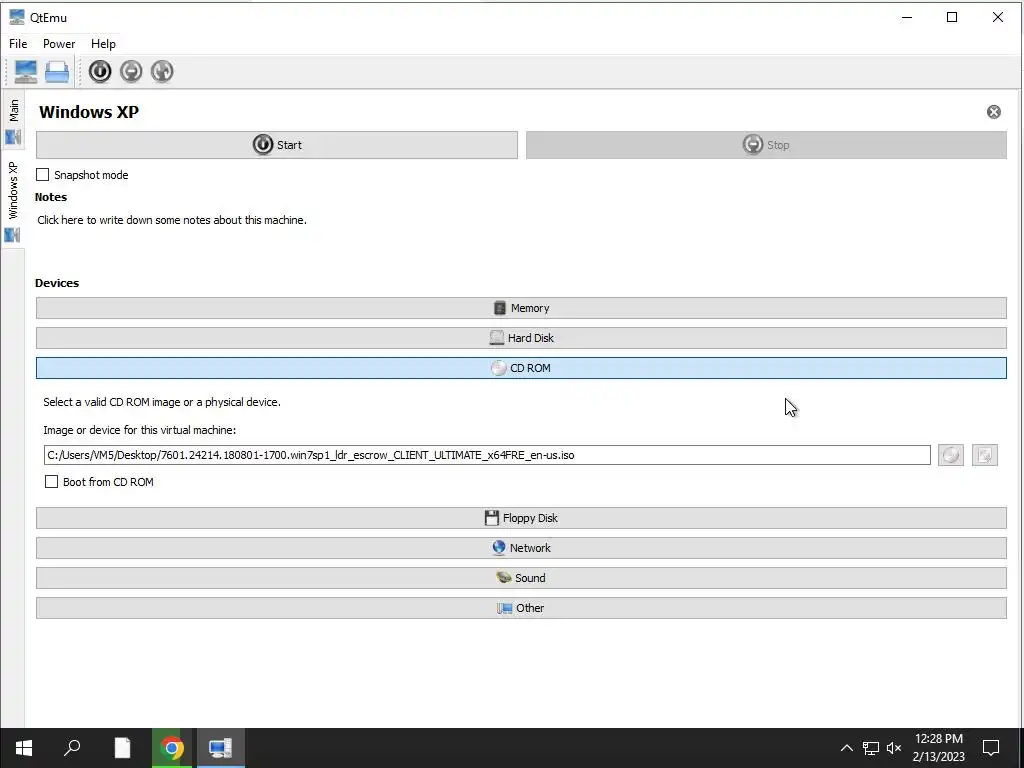Expand the Hard Disk device section
The width and height of the screenshot is (1024, 768).
tap(521, 338)
